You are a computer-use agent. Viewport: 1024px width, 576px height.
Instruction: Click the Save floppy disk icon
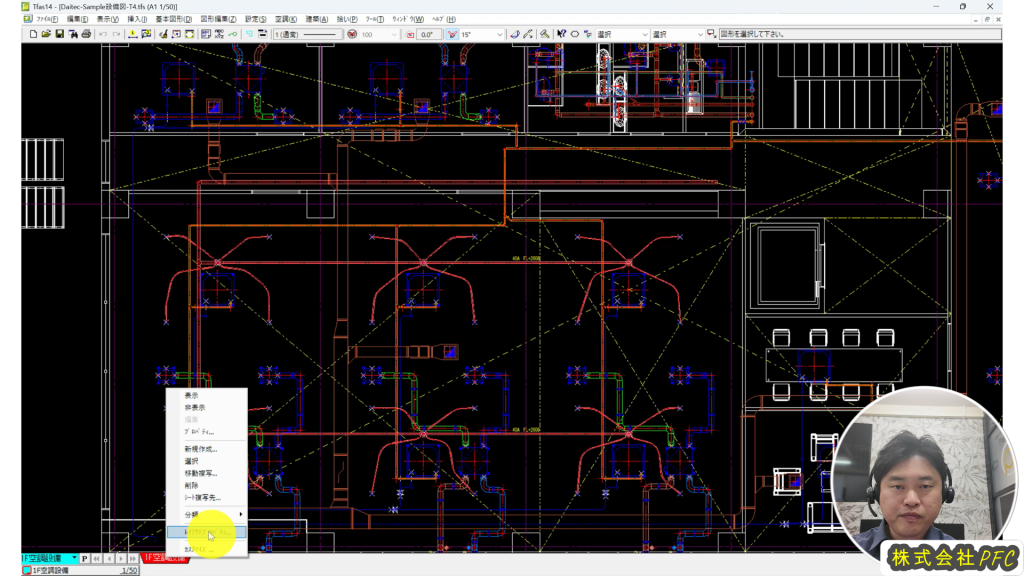tap(60, 34)
